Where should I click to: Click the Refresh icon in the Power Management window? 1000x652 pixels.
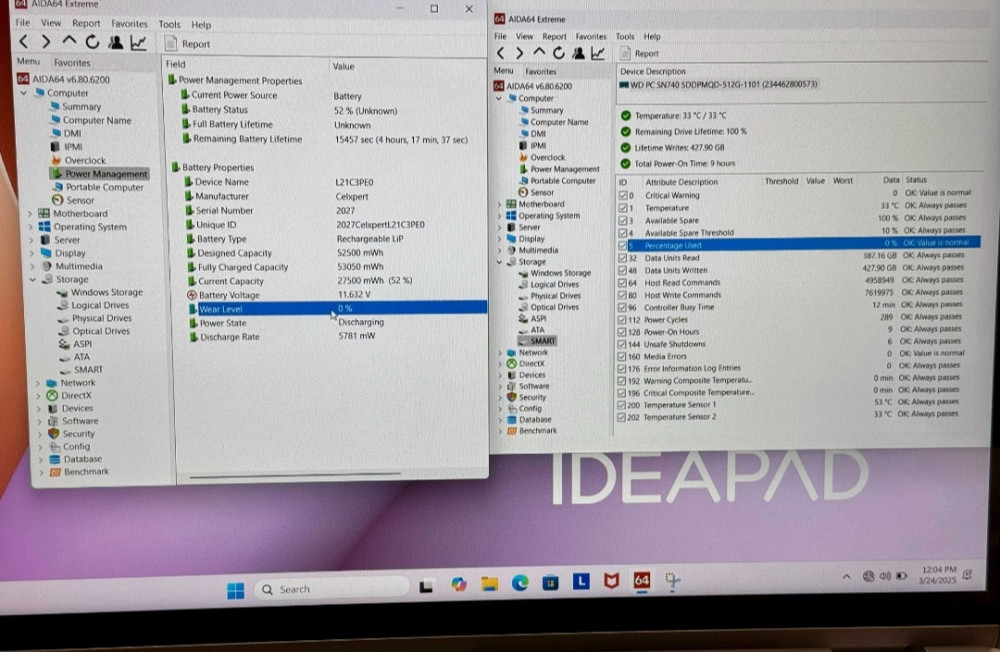click(92, 42)
